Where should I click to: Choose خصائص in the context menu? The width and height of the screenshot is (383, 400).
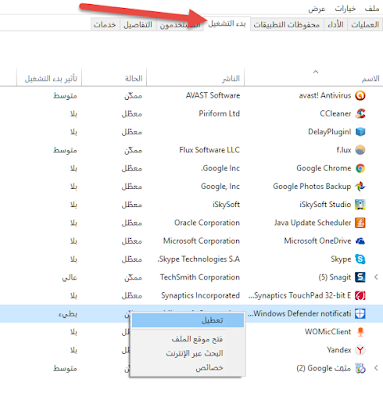[x=209, y=368]
